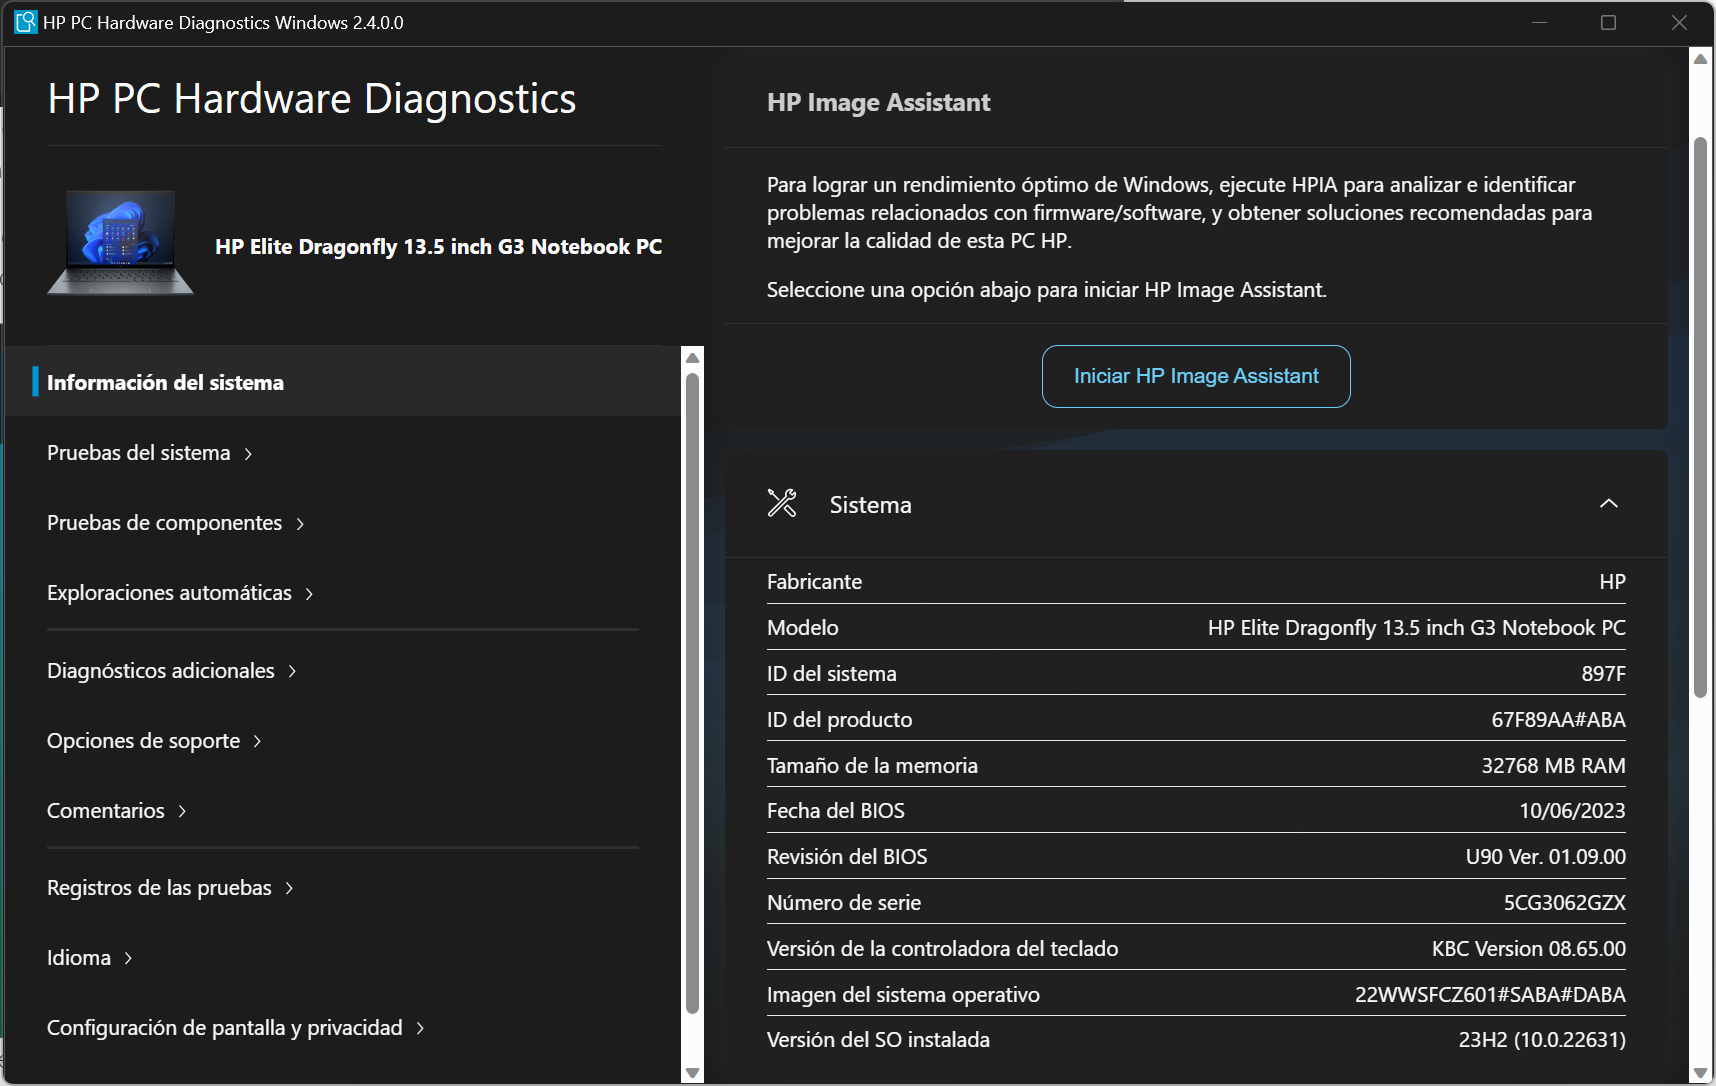Open Configuración de pantalla y privacidad
This screenshot has width=1716, height=1086.
(x=225, y=1028)
